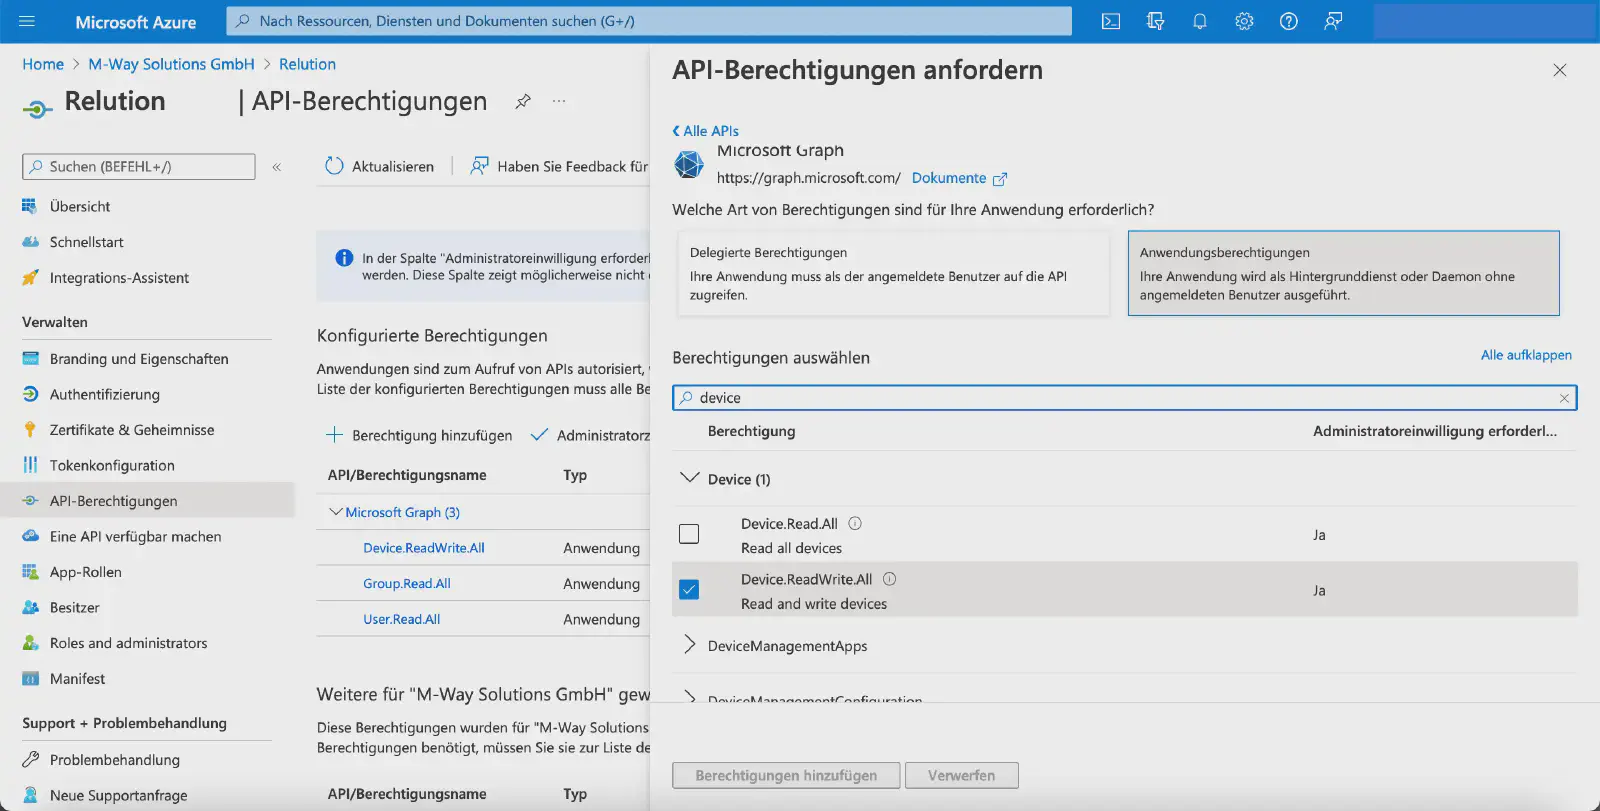Open the Dokumente external link
Screen dimensions: 1600x811
pyautogui.click(x=959, y=178)
